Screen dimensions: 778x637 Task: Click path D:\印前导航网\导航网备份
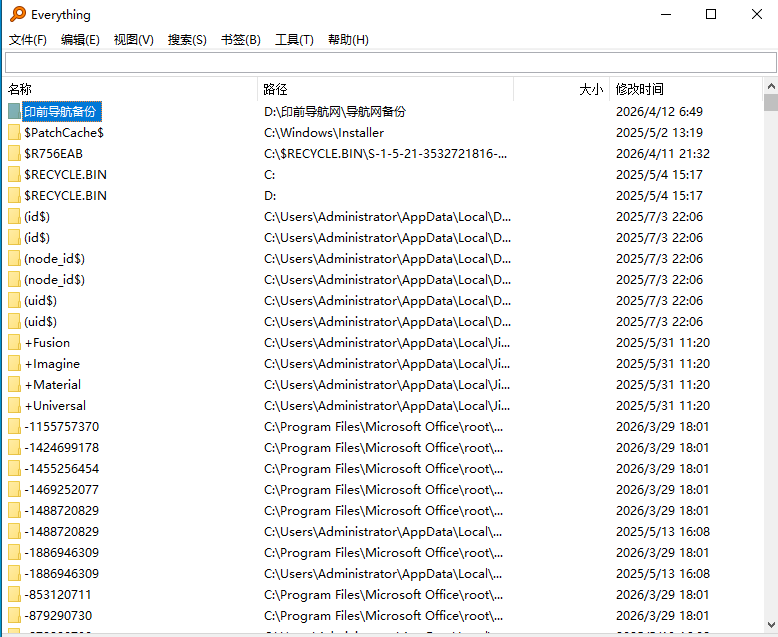tap(335, 112)
